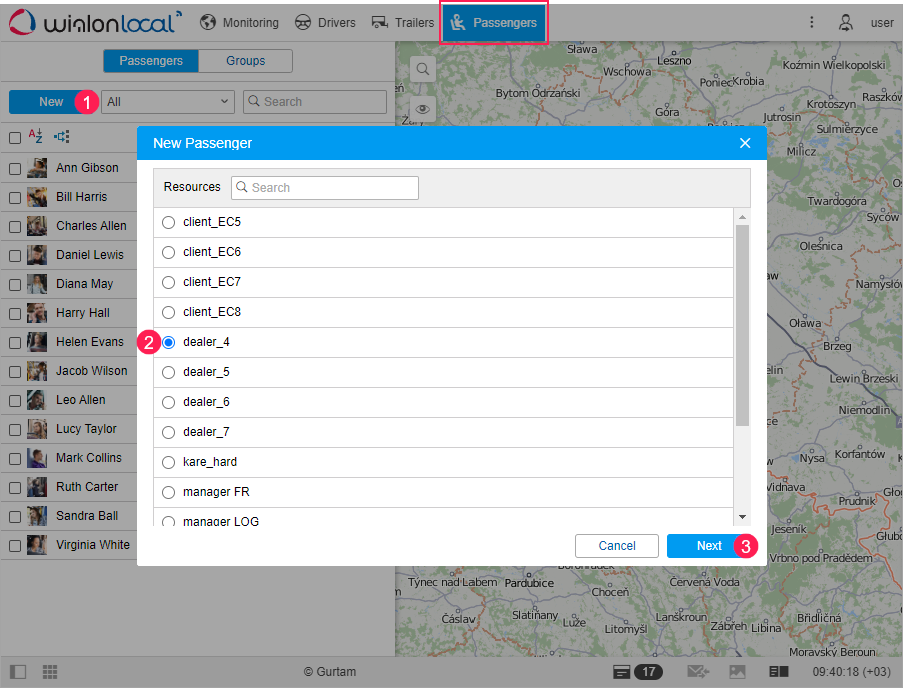
Task: Open the Drivers menu tab
Action: [x=325, y=22]
